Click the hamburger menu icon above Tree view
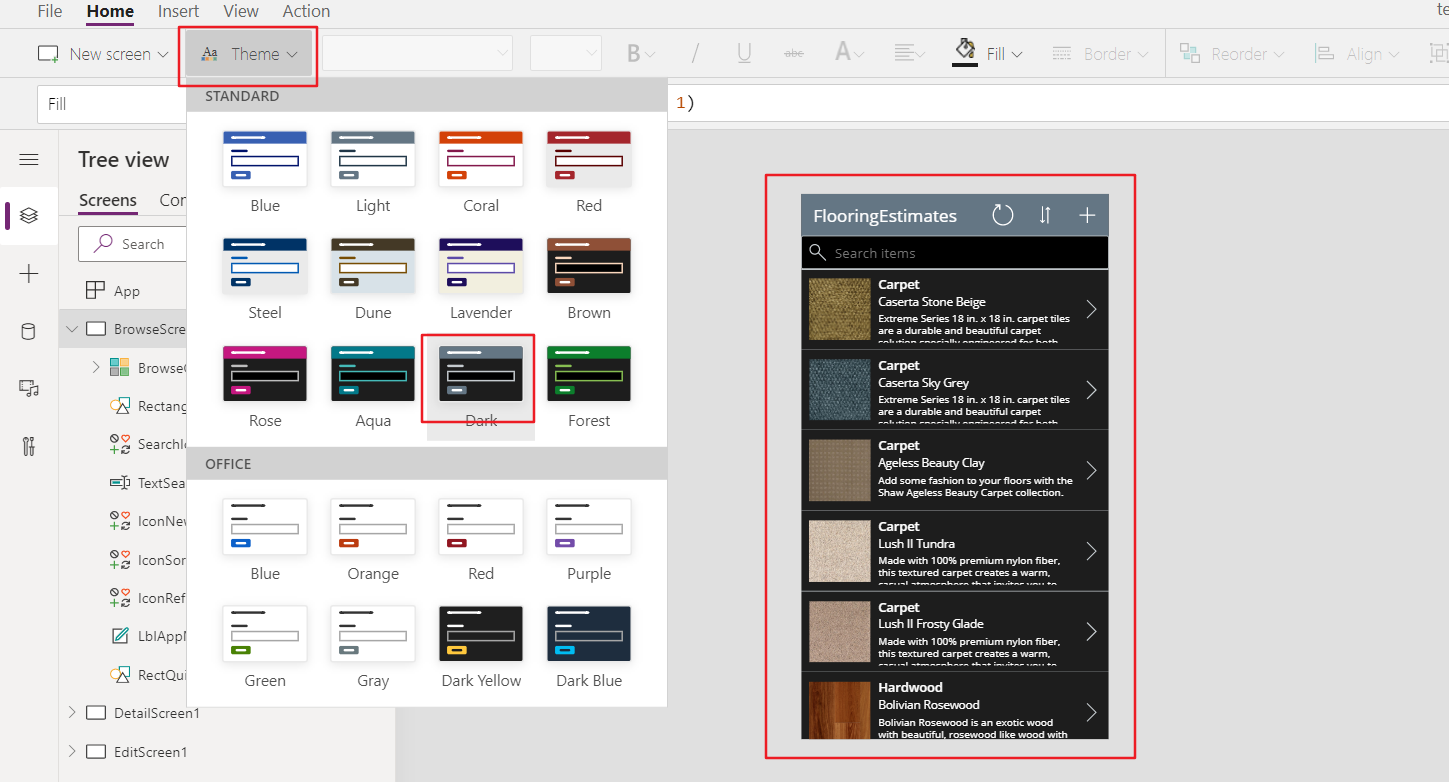 coord(29,159)
